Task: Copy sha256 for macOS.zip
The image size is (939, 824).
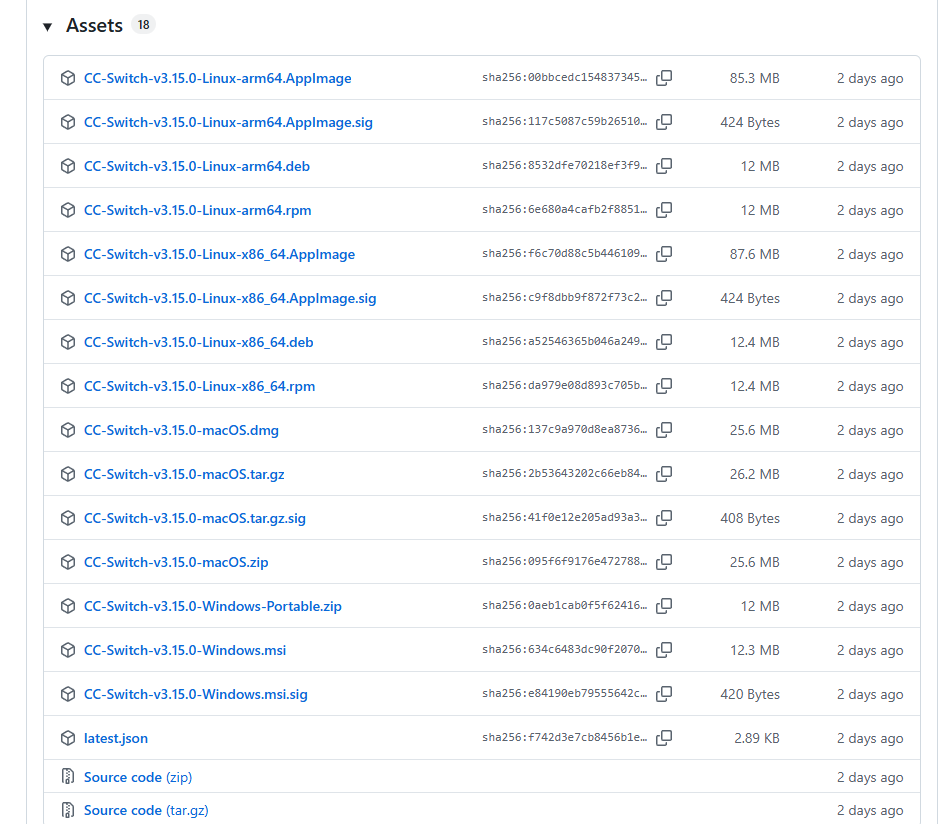Action: click(x=664, y=562)
